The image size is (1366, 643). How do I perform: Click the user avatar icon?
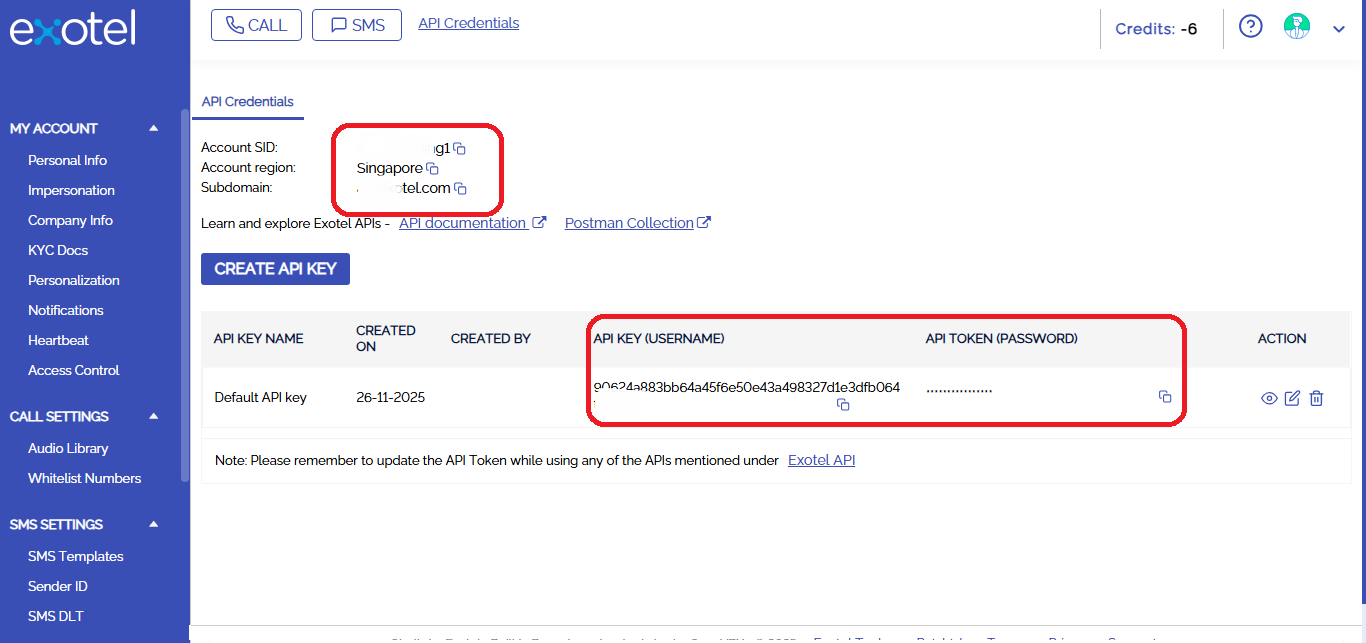point(1297,27)
